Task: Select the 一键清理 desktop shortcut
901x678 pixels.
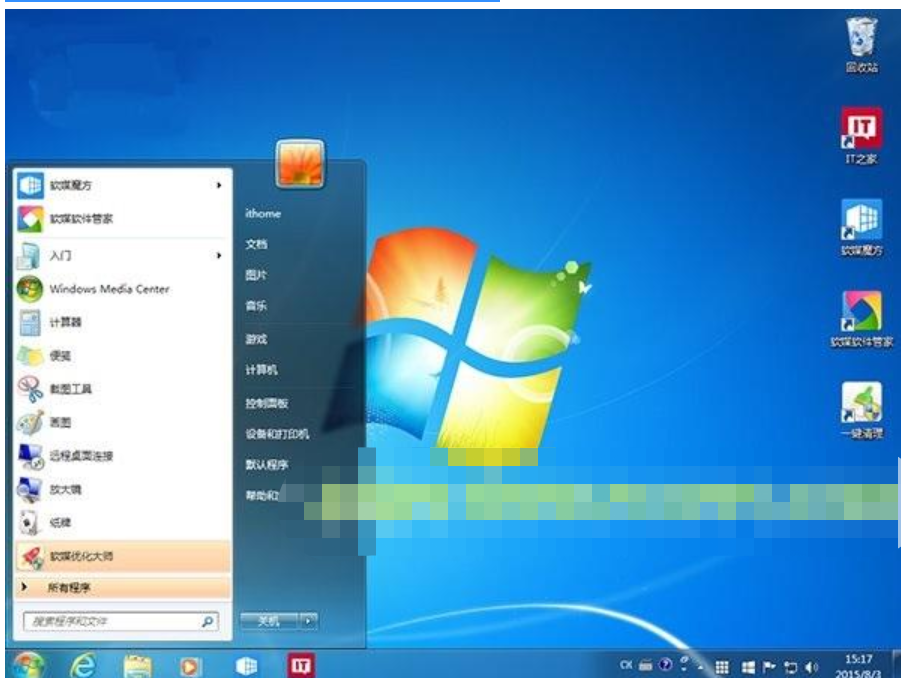Action: point(861,410)
